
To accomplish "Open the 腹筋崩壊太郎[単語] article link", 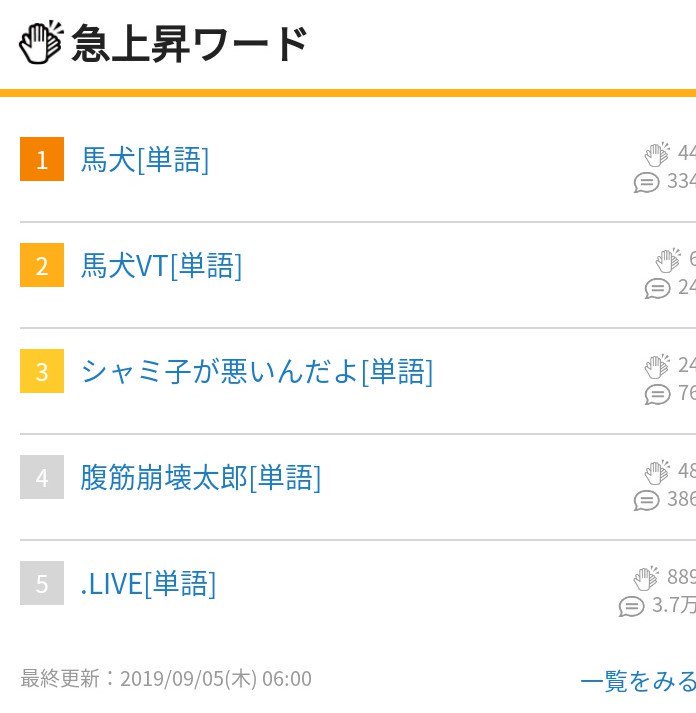I will (x=201, y=478).
